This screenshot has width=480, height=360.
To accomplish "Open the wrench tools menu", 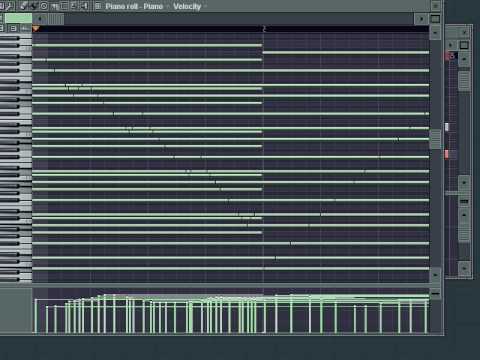I will pyautogui.click(x=9, y=6).
